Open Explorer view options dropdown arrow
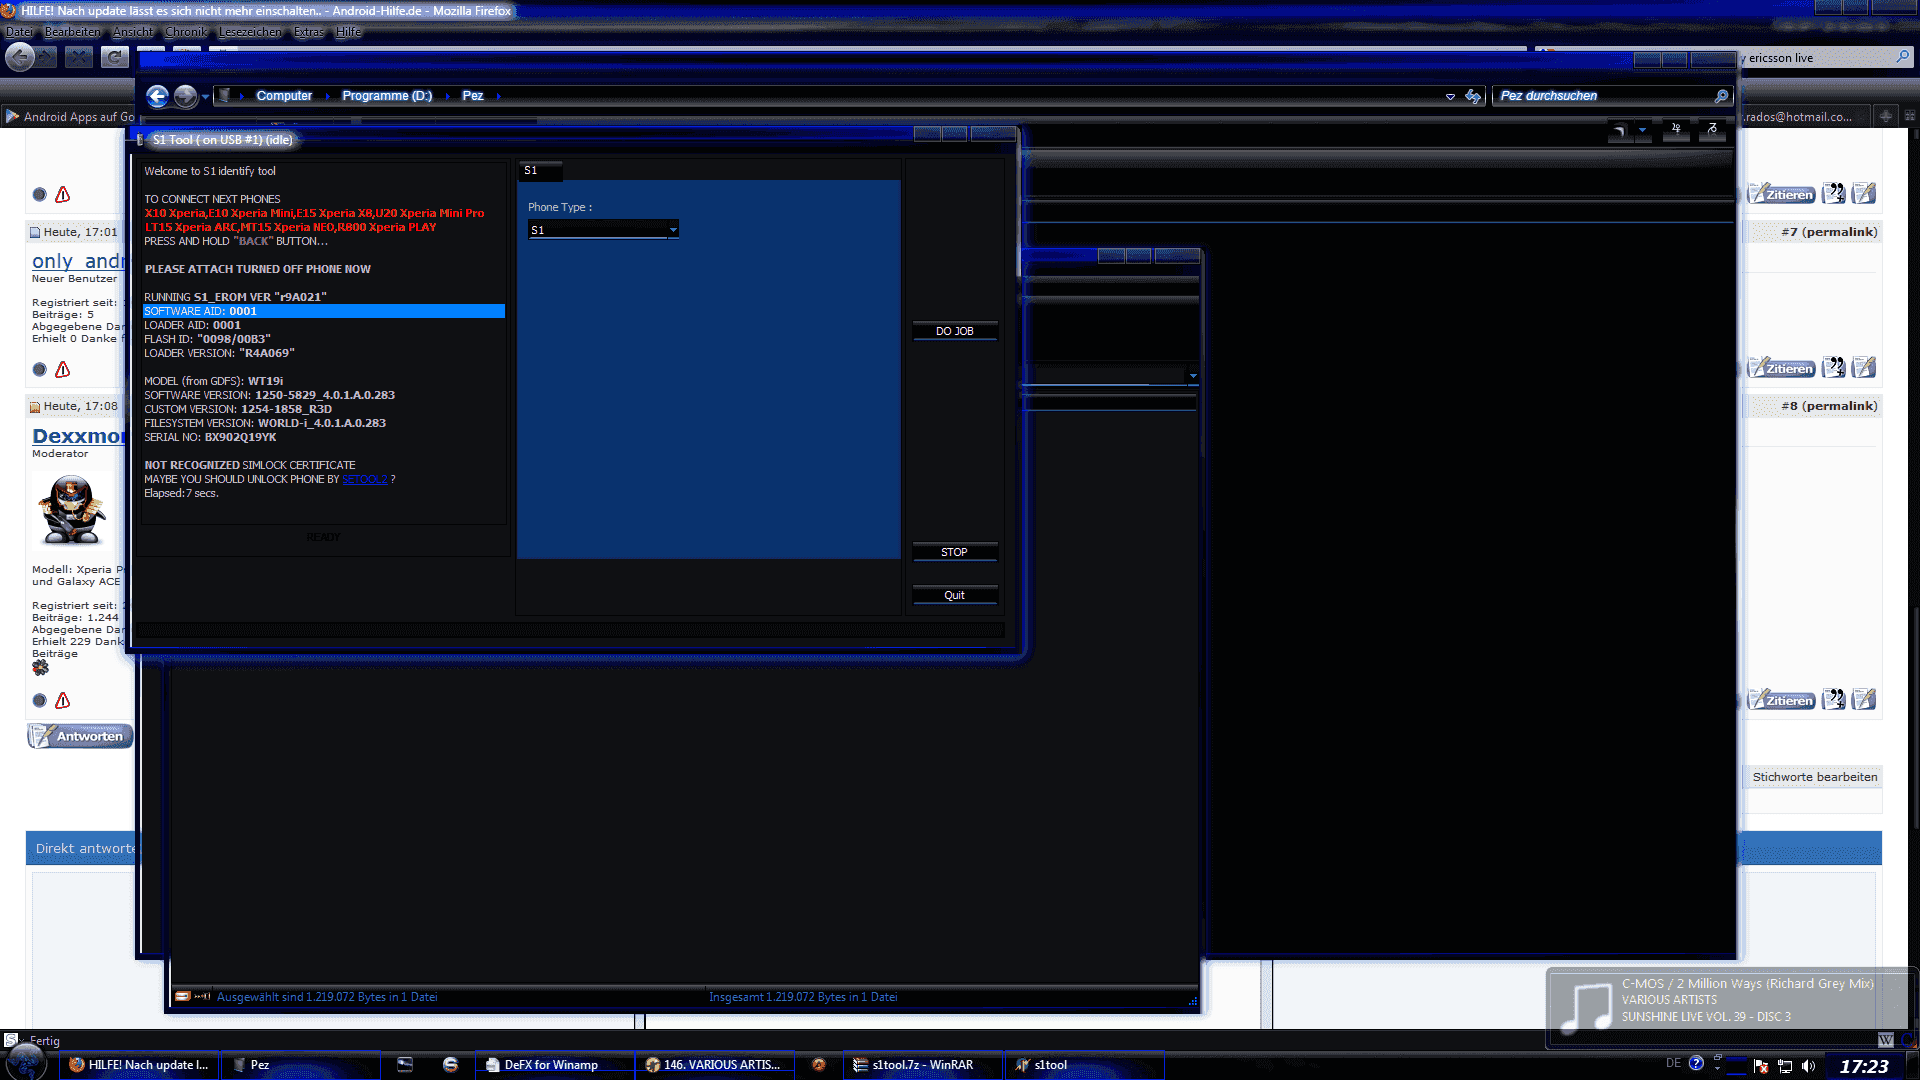This screenshot has width=1920, height=1080. point(1642,131)
